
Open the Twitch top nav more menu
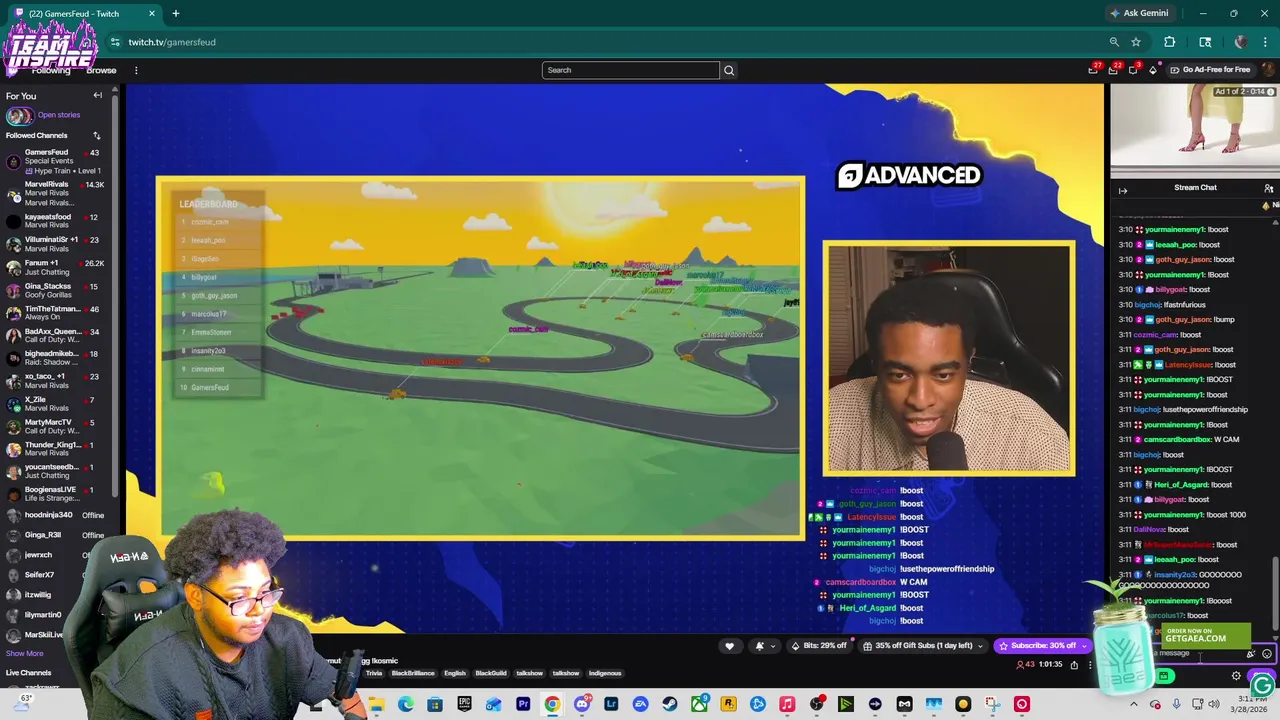pyautogui.click(x=136, y=70)
